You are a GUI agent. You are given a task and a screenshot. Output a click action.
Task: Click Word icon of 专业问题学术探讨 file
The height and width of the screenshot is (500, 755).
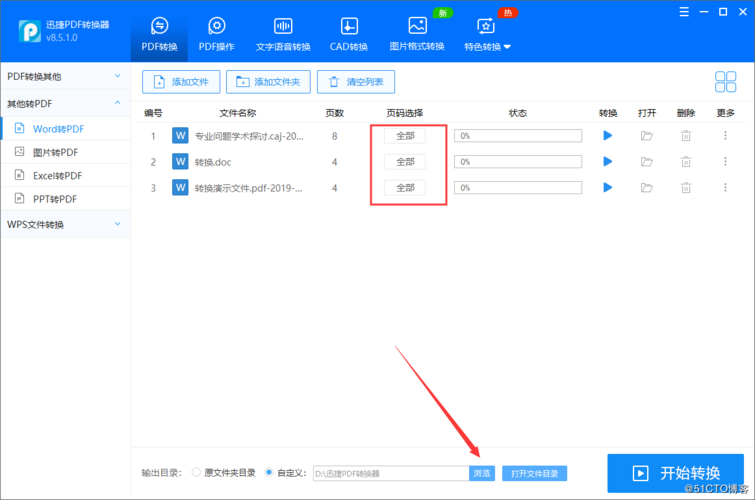pyautogui.click(x=180, y=135)
